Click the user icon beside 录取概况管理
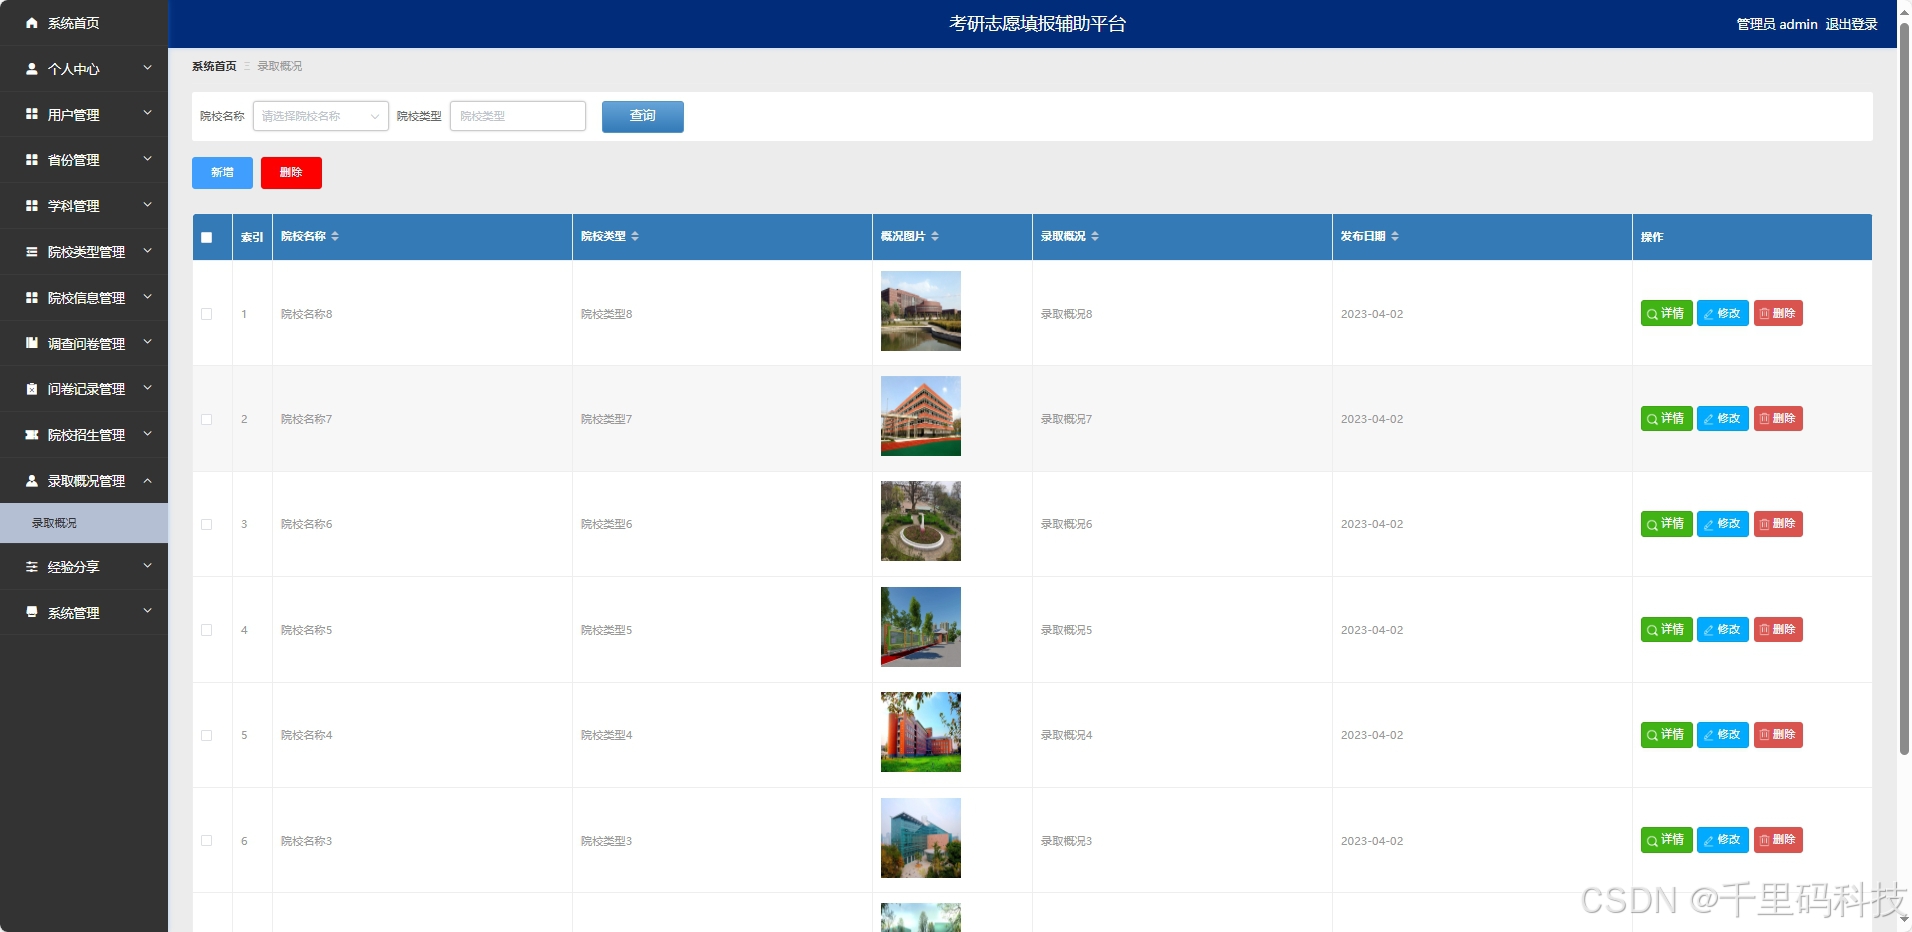 pos(32,481)
